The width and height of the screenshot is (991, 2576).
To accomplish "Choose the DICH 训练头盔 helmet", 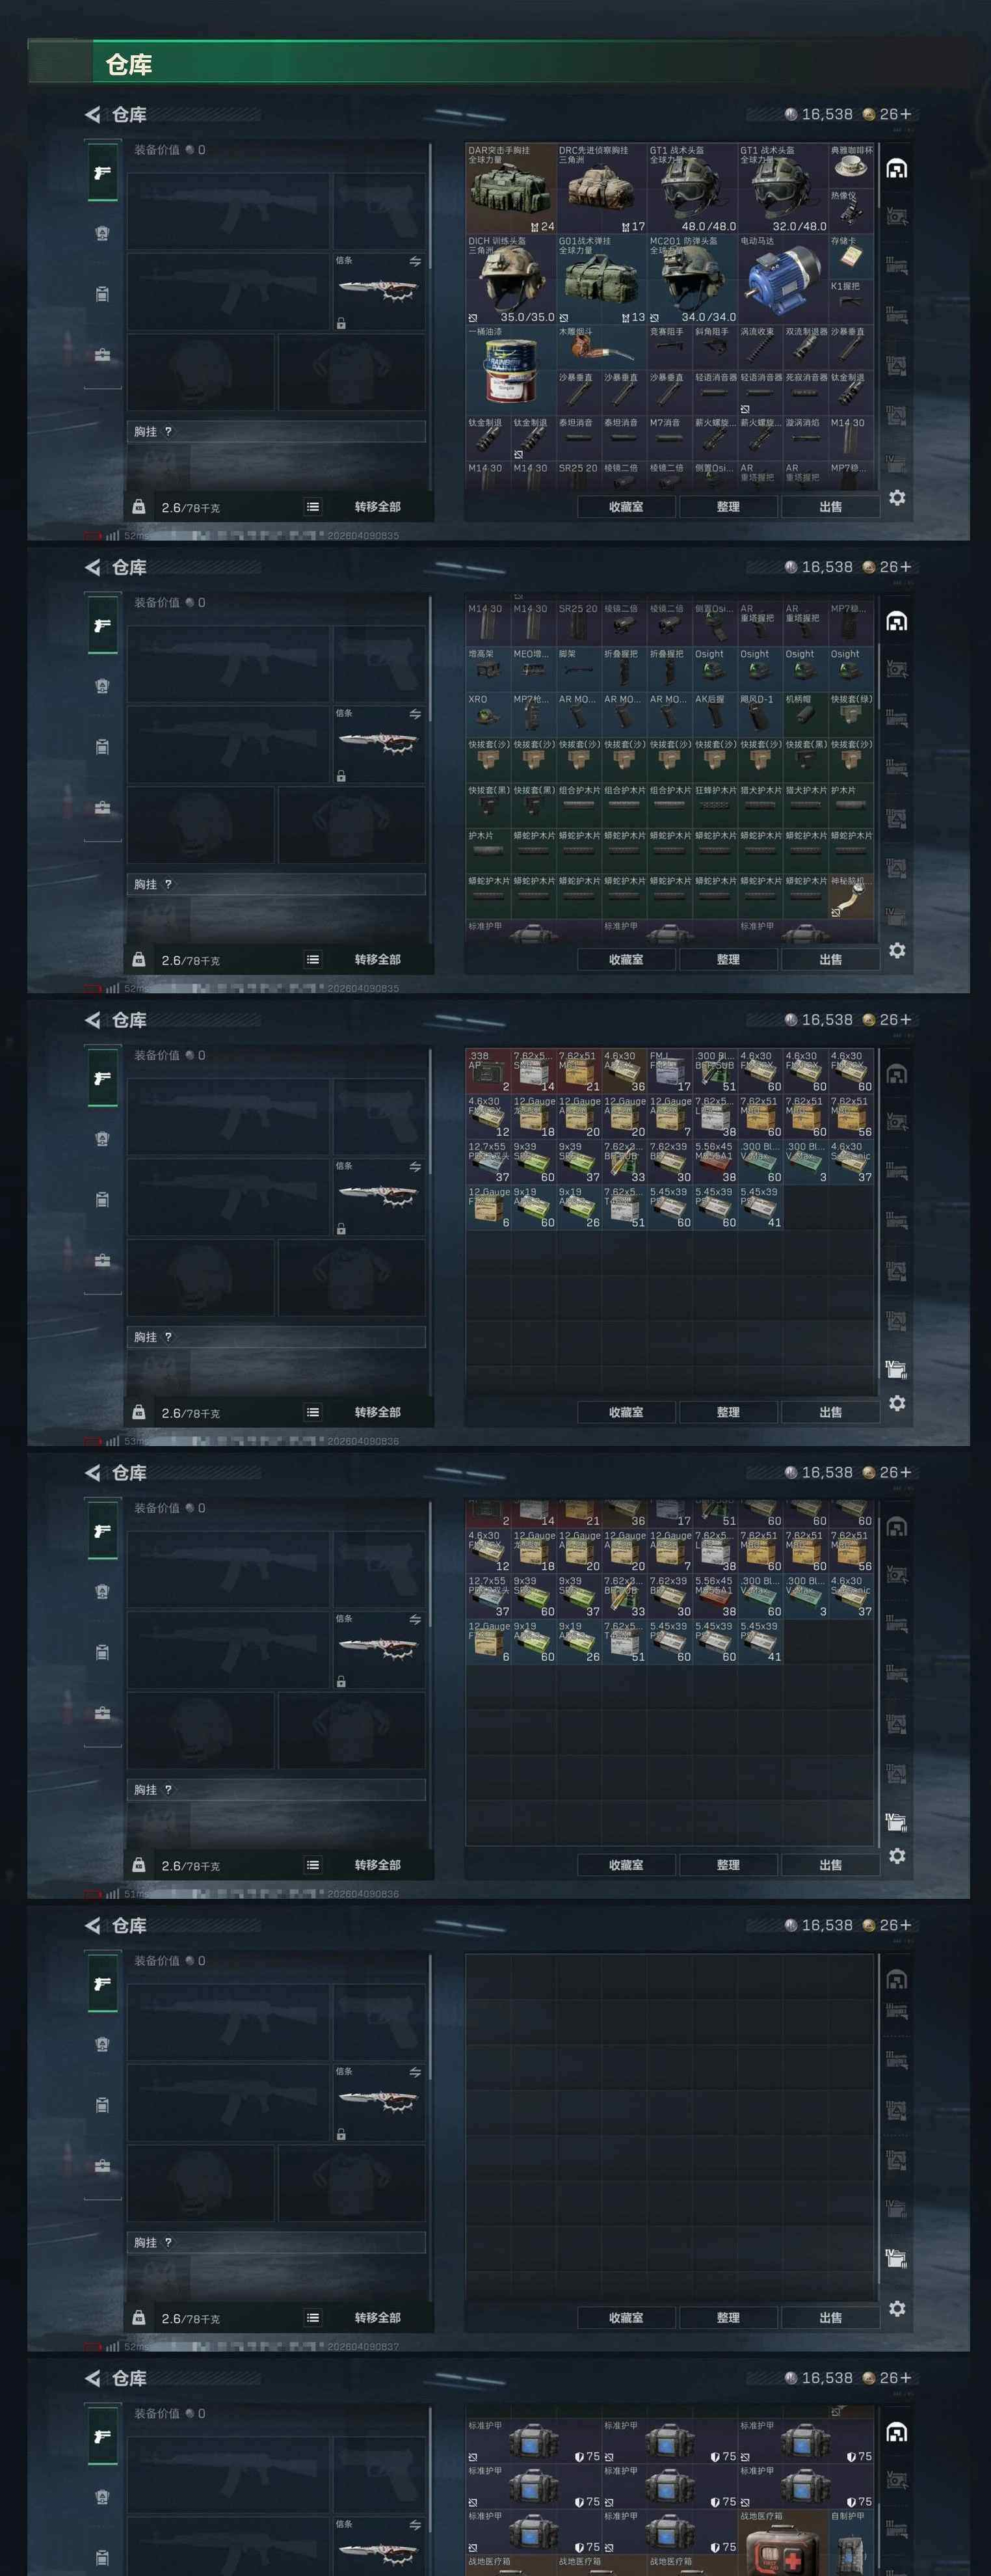I will click(510, 279).
